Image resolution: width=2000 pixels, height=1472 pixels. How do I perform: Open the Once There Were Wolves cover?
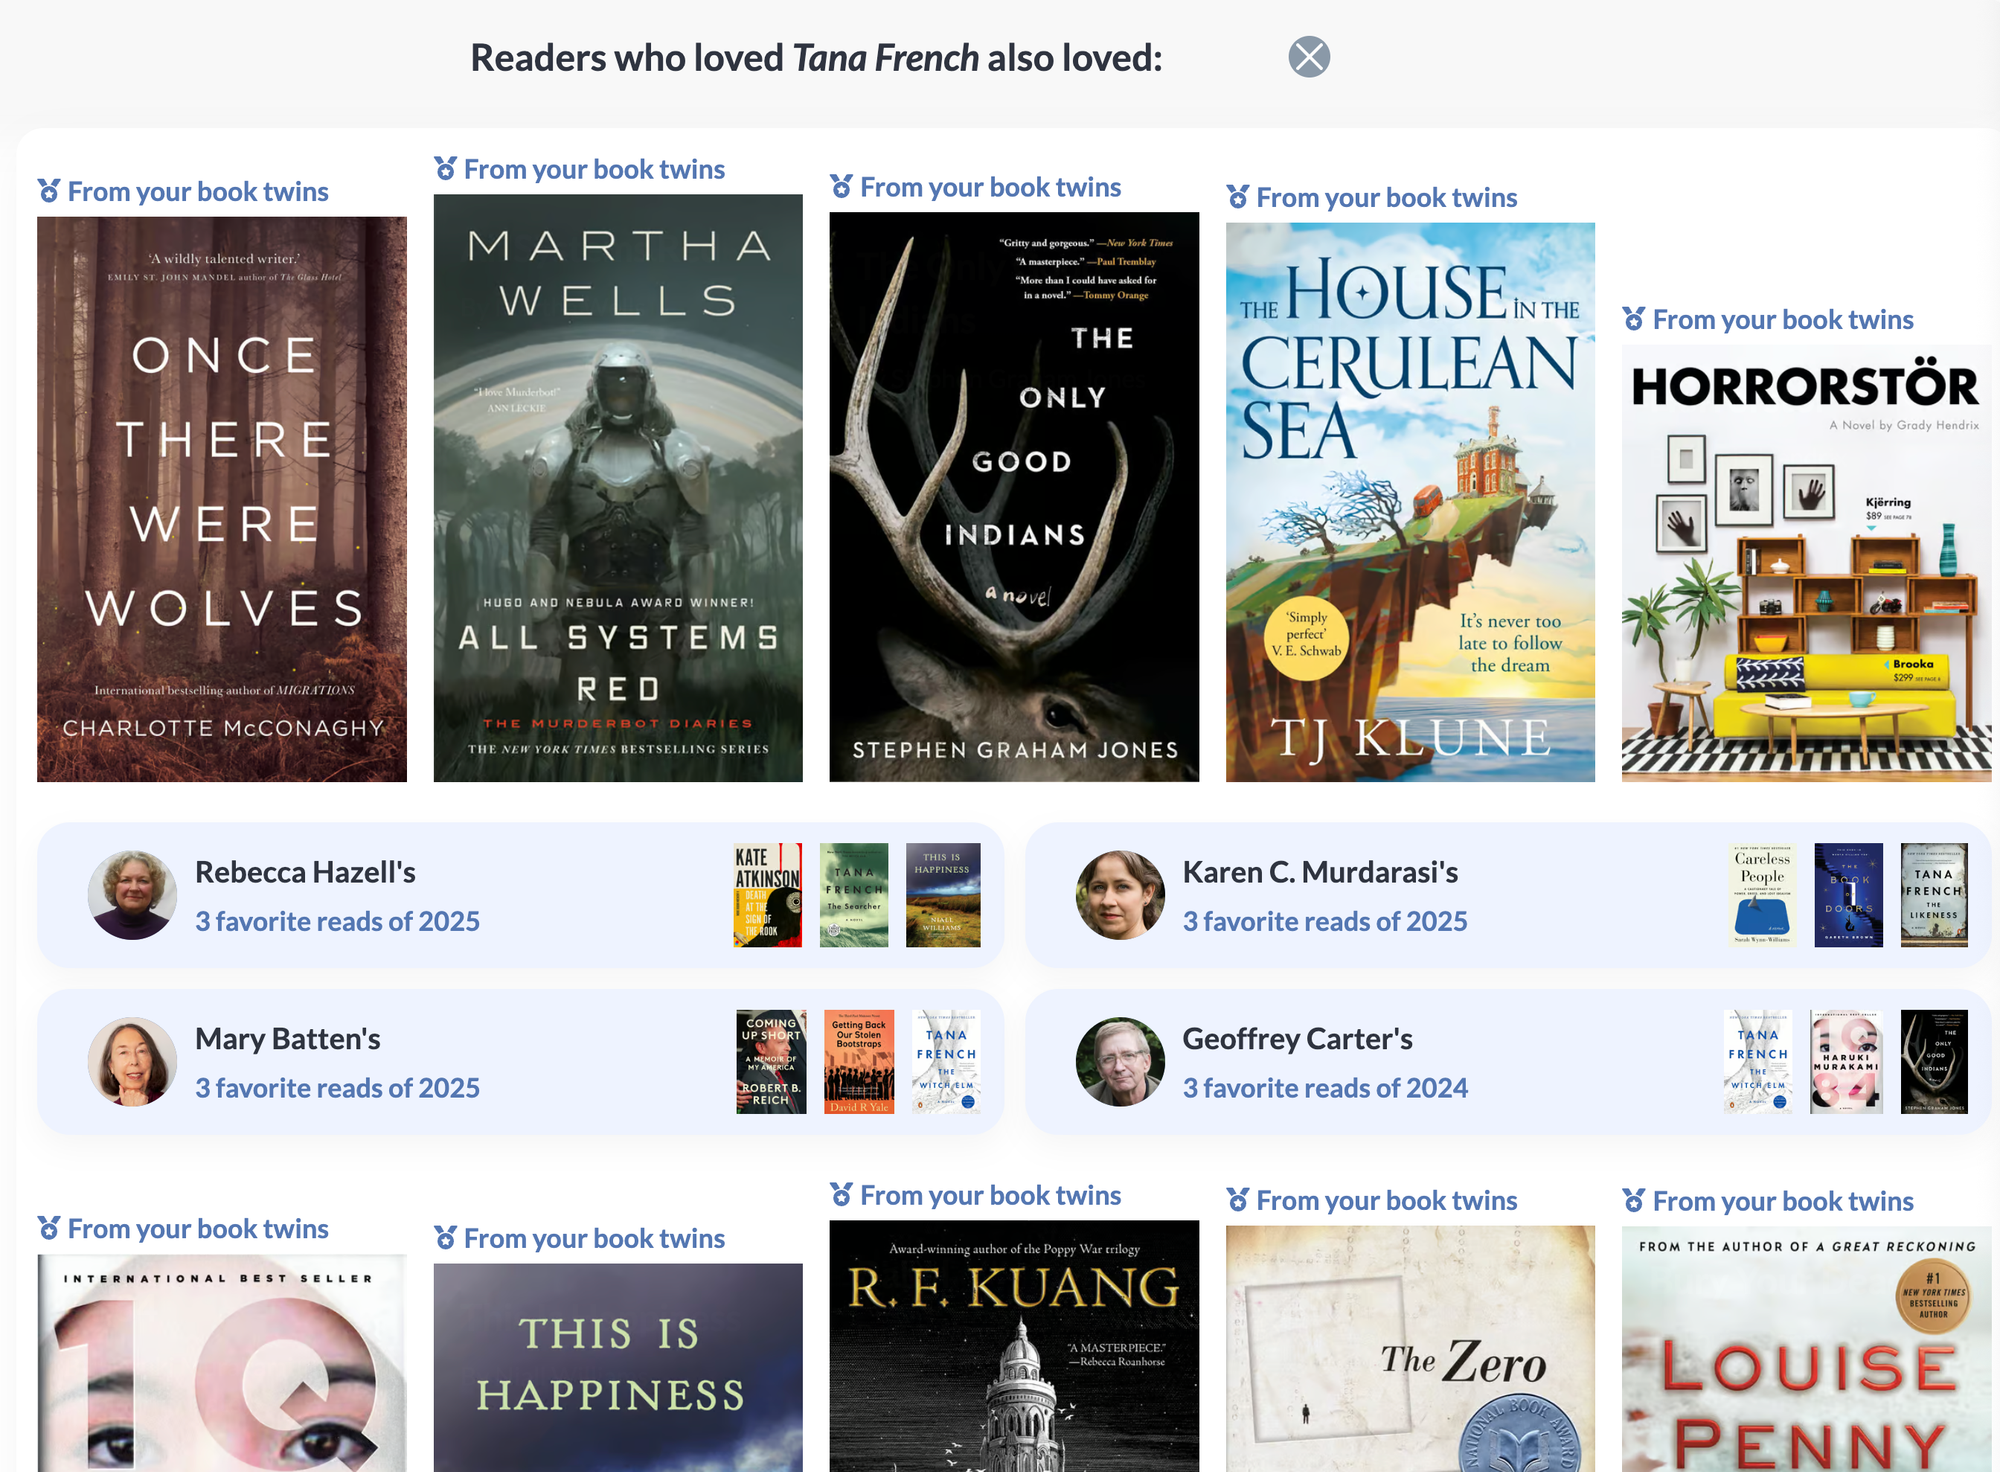coord(222,499)
